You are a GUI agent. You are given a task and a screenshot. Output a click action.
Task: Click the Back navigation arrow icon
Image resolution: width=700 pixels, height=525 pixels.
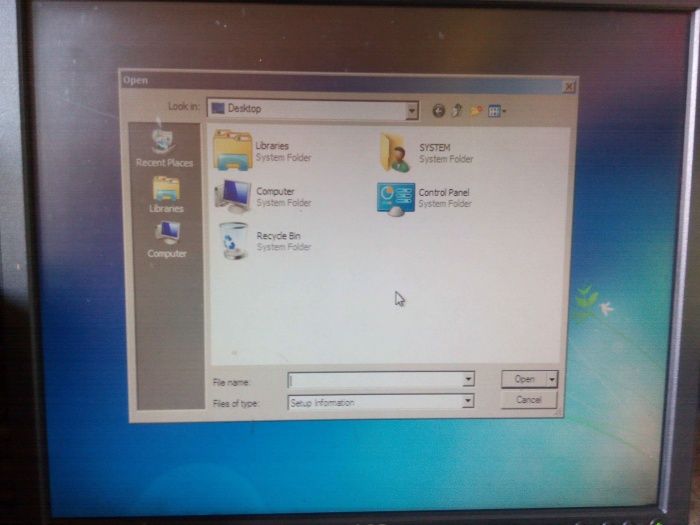pyautogui.click(x=438, y=110)
